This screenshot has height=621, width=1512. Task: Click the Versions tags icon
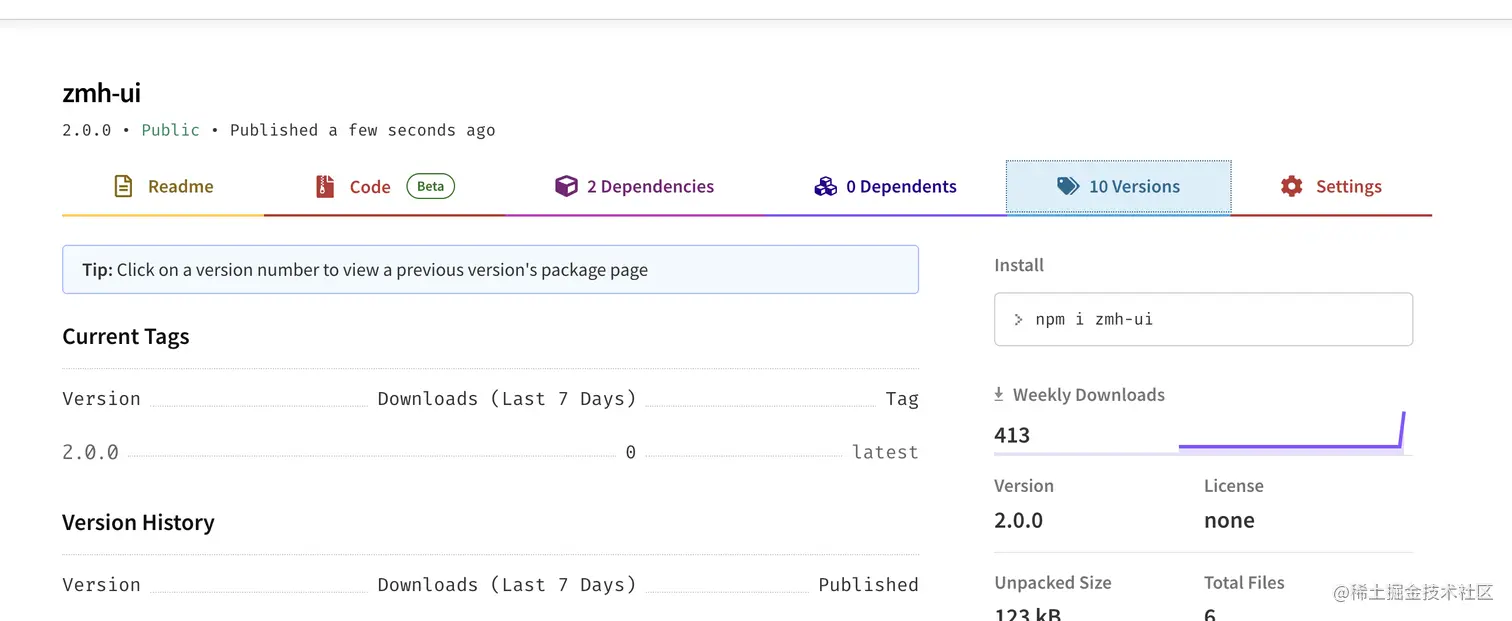click(x=1068, y=186)
